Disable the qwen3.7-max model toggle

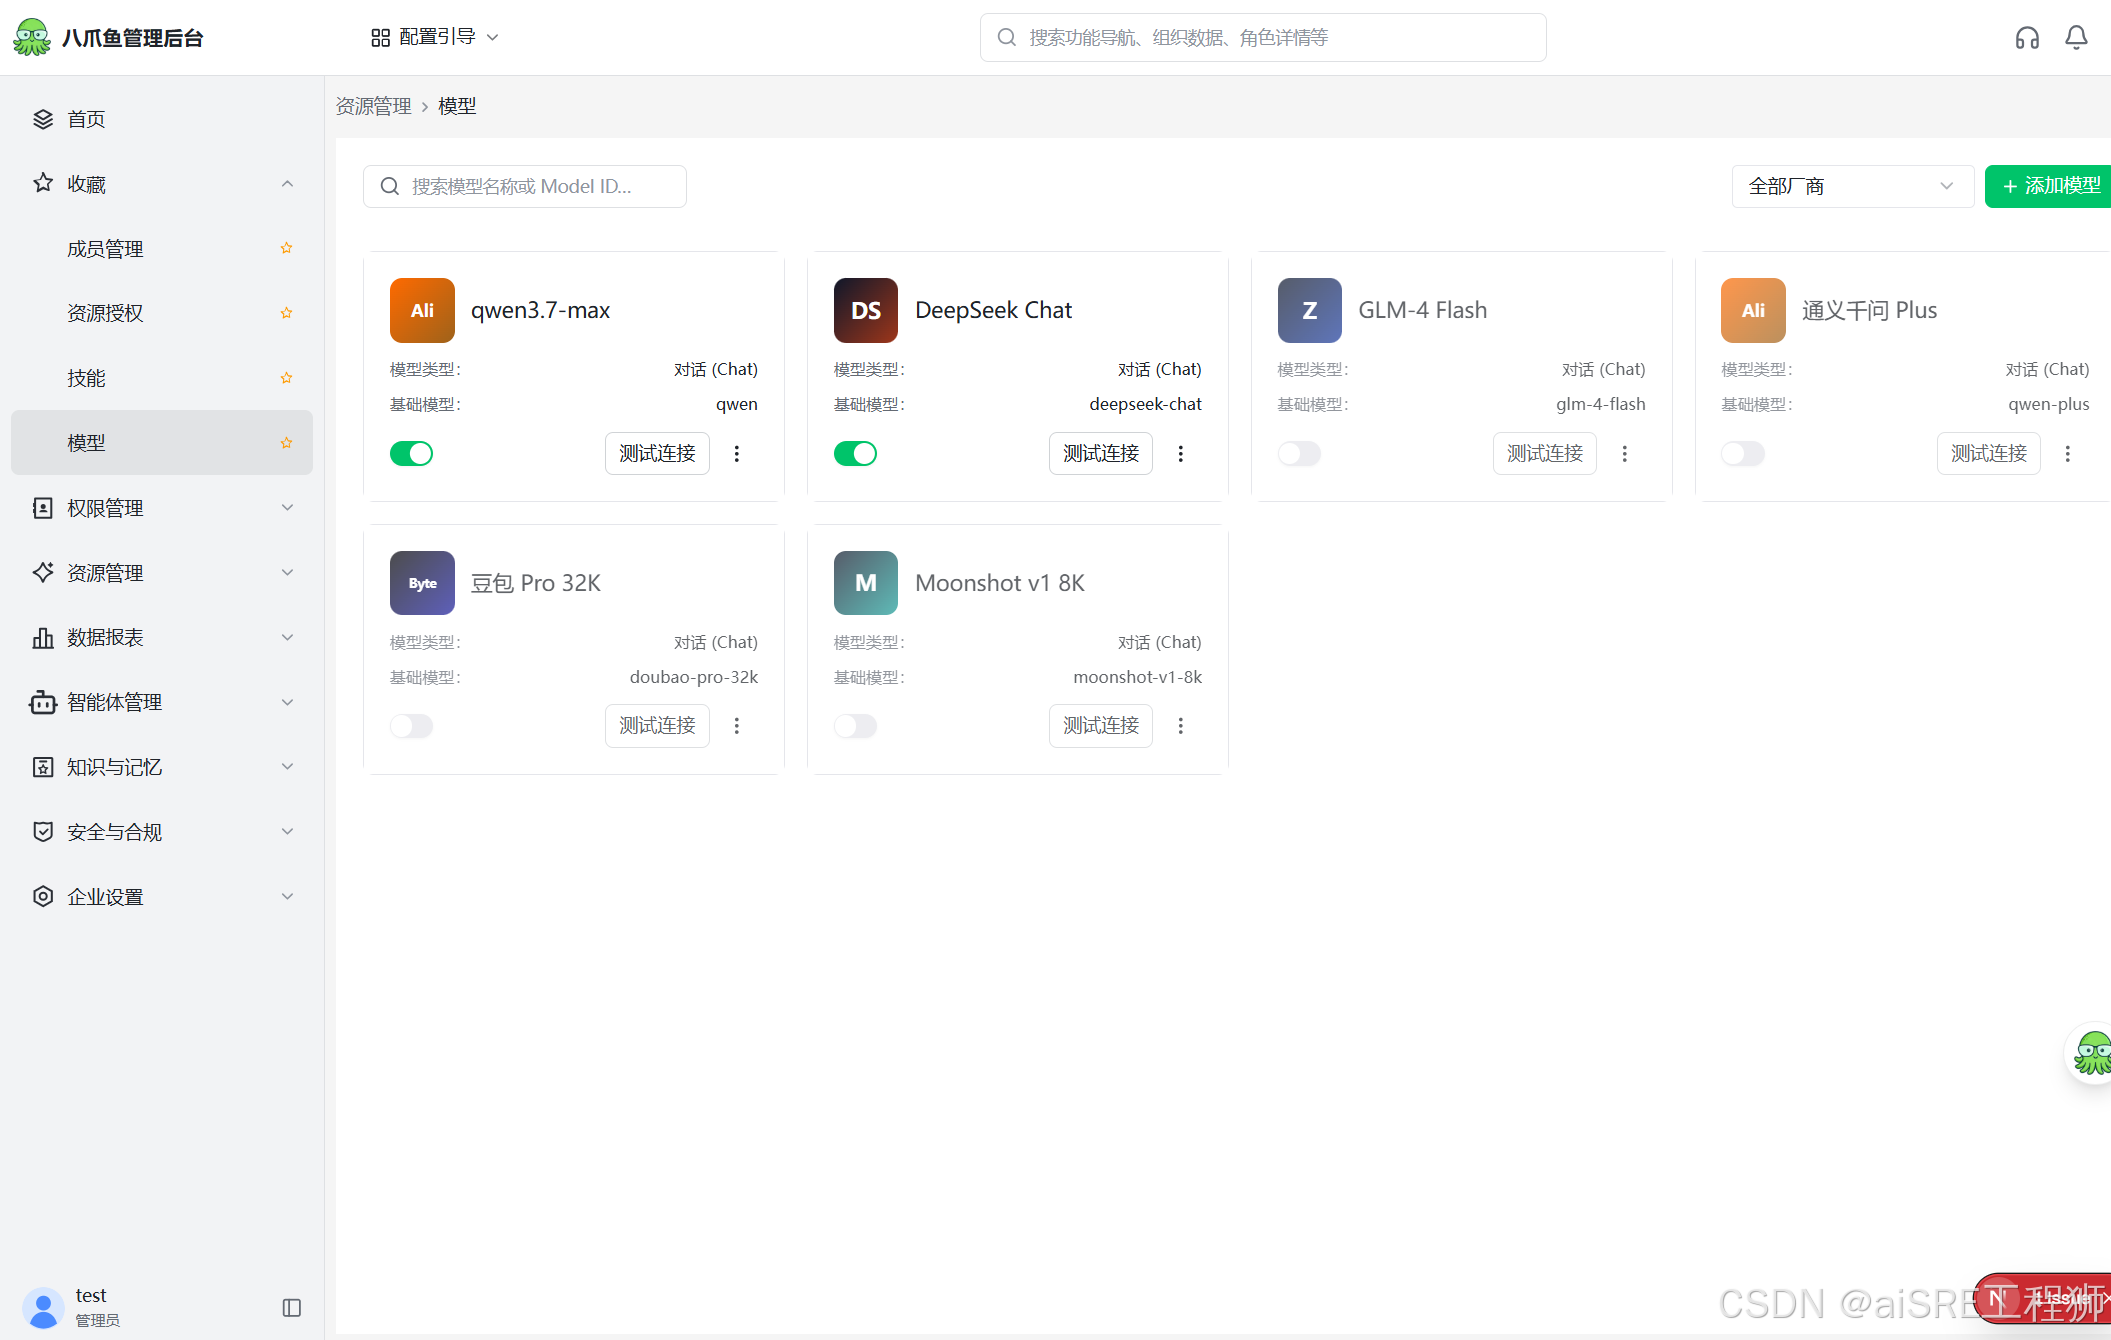point(412,454)
